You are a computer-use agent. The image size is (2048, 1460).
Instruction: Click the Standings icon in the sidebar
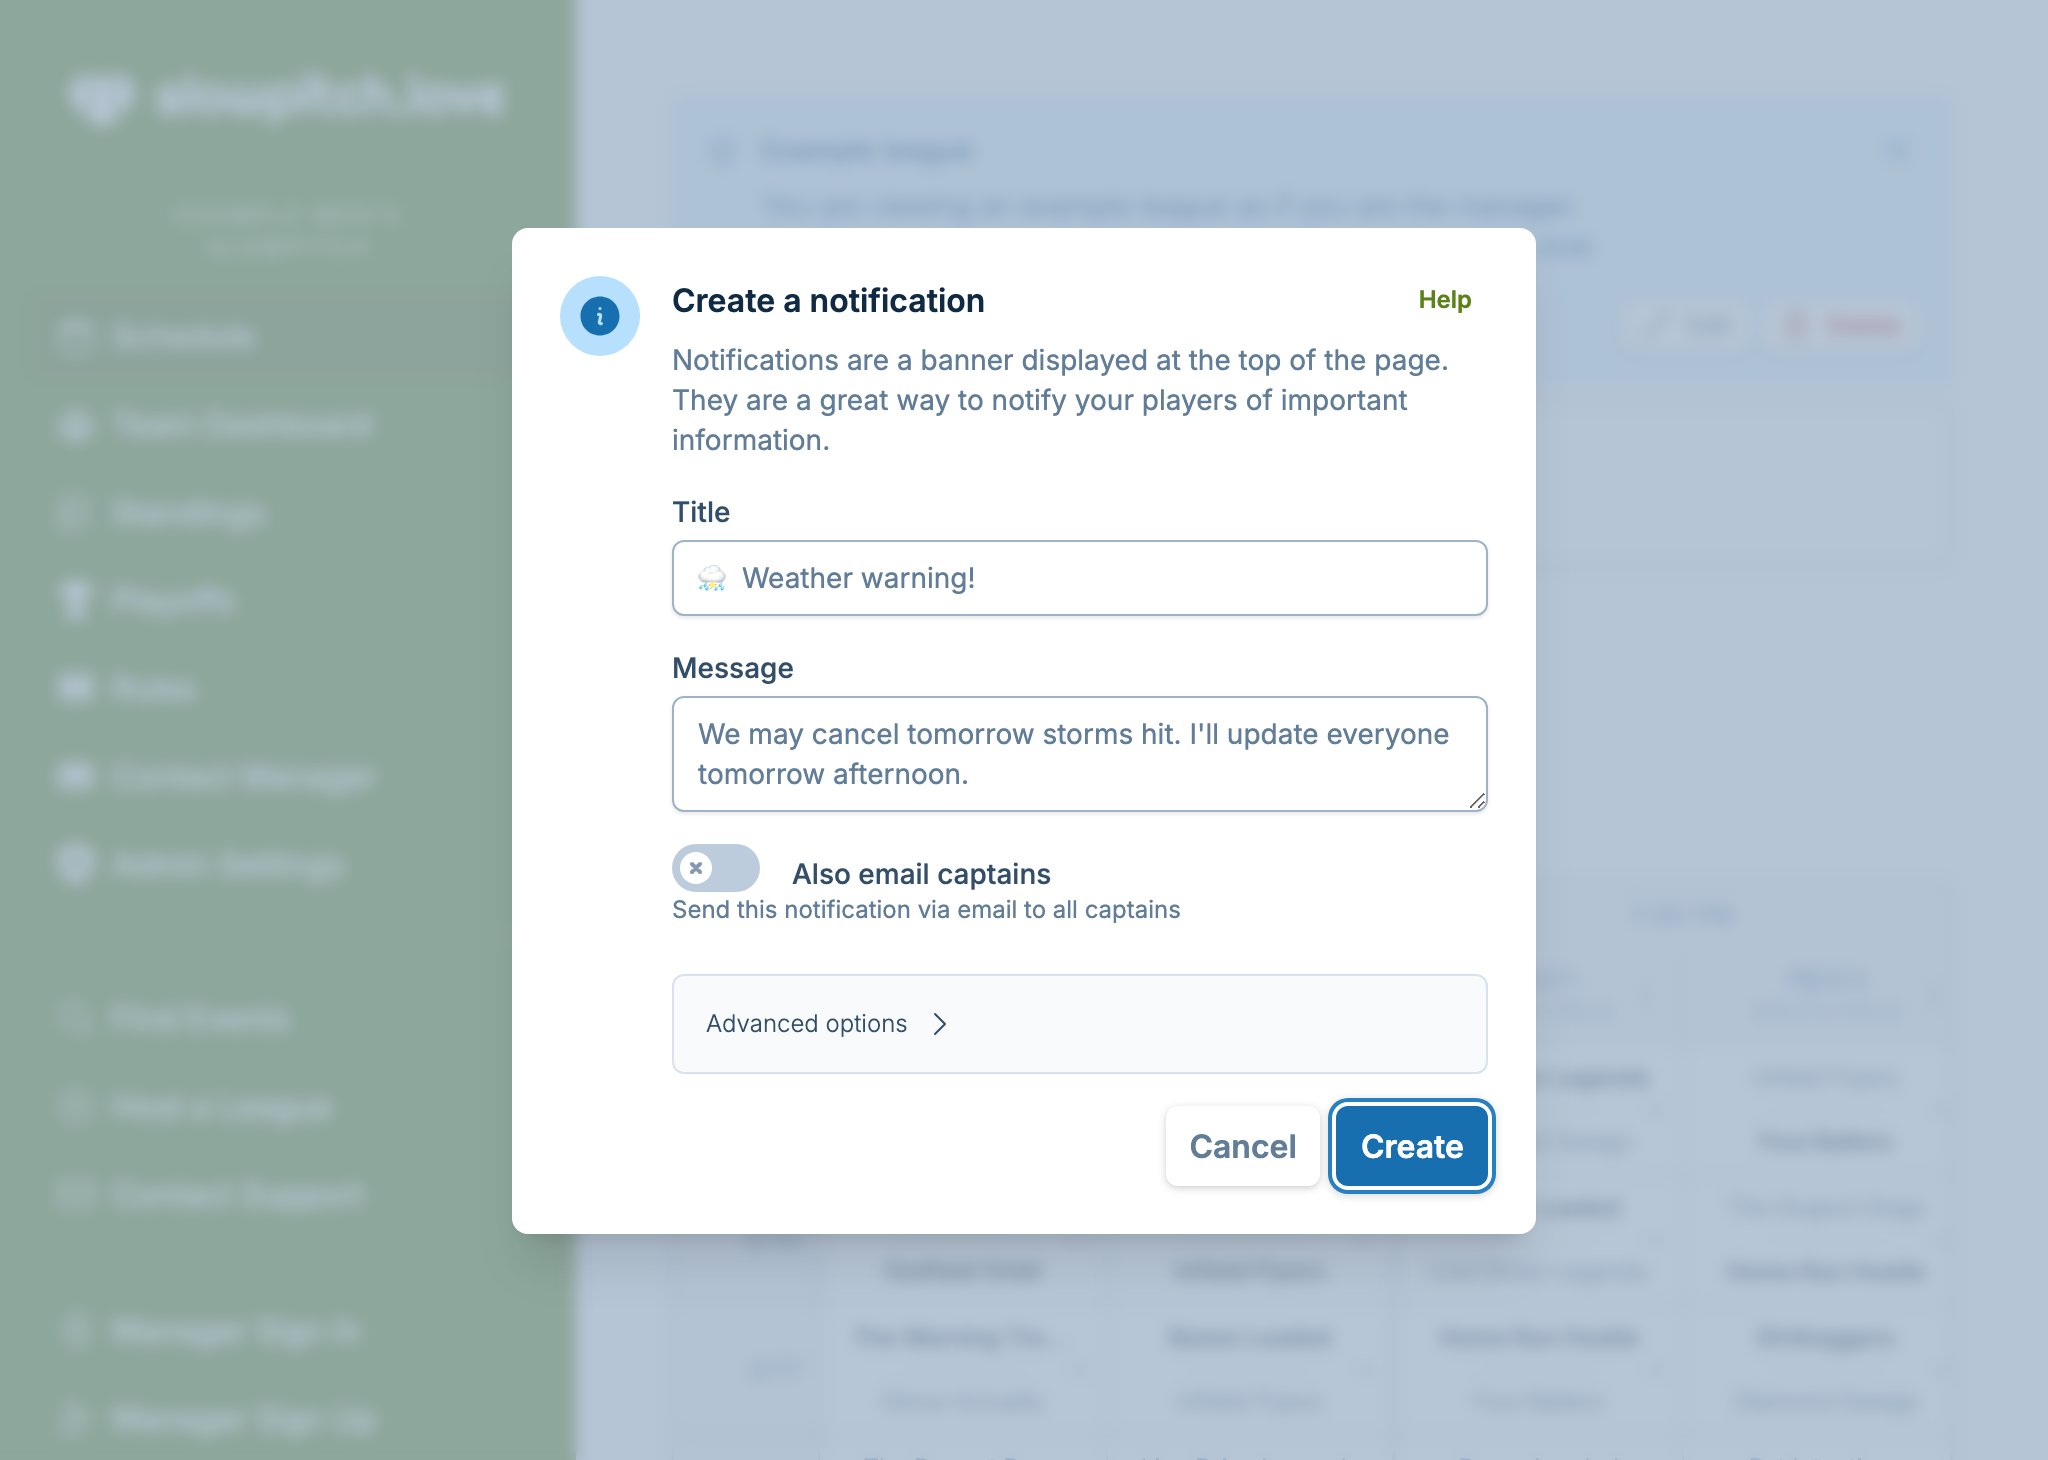pos(75,513)
